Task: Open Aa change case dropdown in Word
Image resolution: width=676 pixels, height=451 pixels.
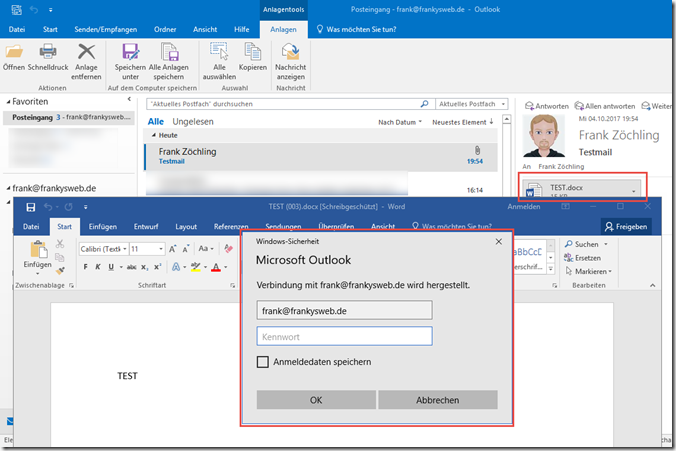Action: (x=206, y=249)
